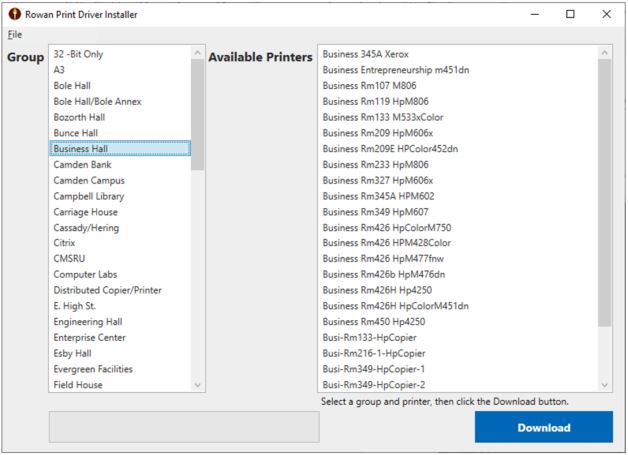Click the Available Printers scrollbar down arrow
The height and width of the screenshot is (455, 628).
pos(604,385)
